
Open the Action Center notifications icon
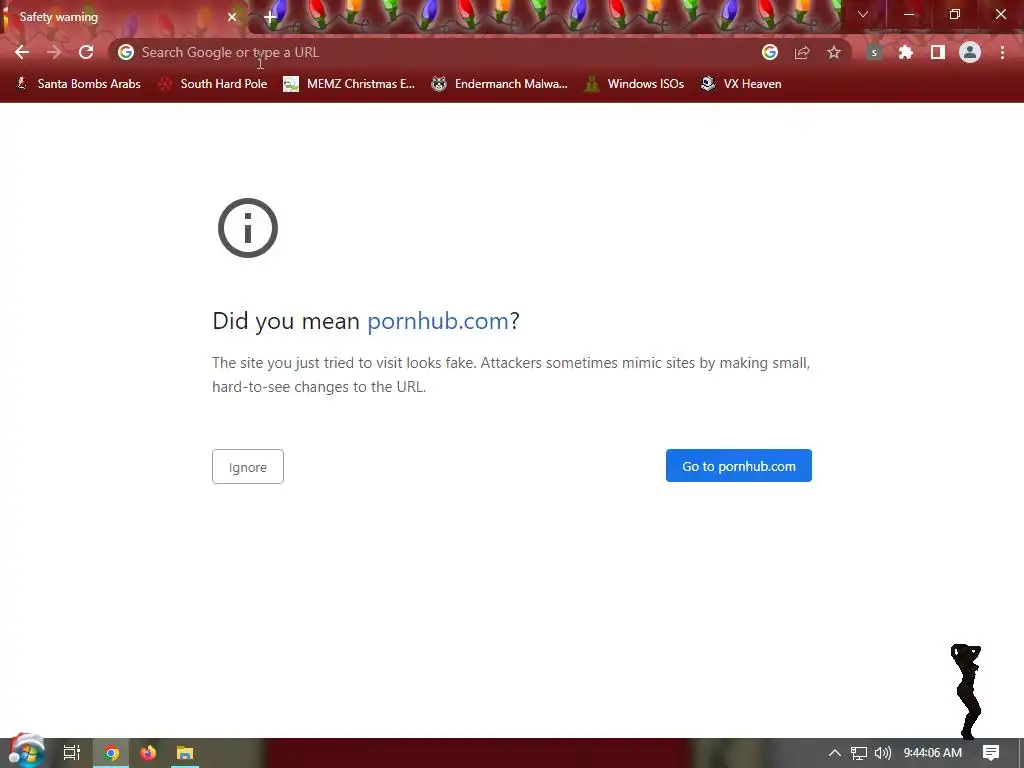pos(991,753)
